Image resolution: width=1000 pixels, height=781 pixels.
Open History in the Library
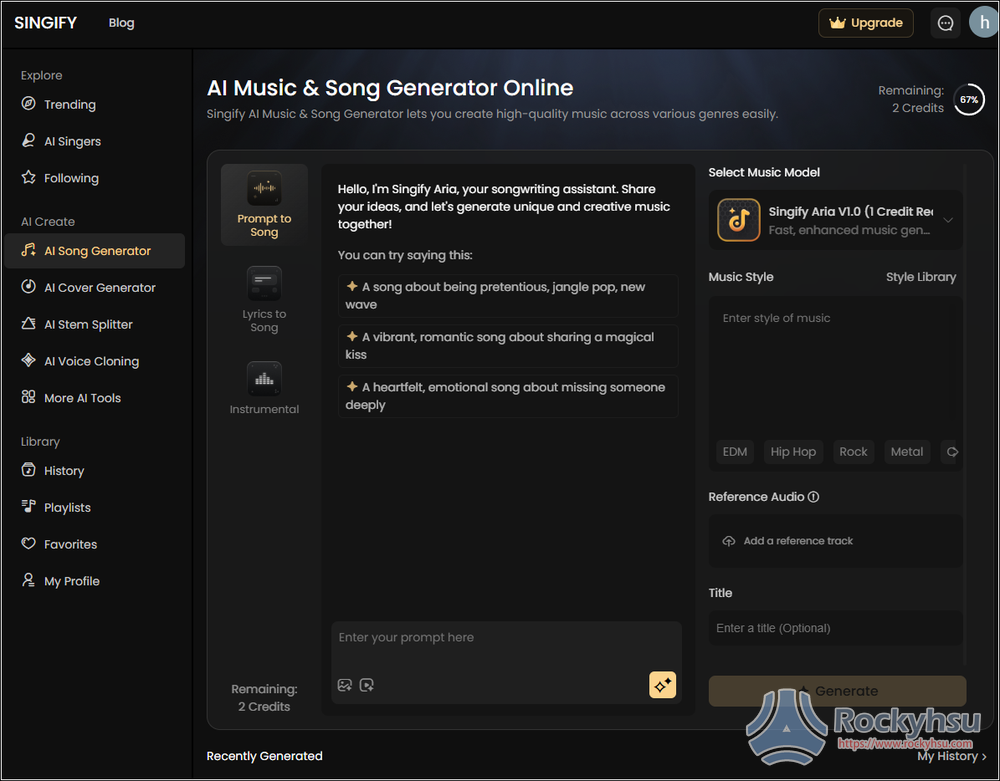click(x=52, y=471)
